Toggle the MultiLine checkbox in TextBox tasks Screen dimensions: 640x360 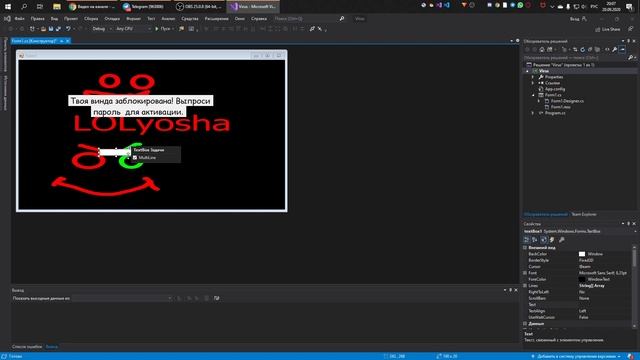(x=135, y=158)
